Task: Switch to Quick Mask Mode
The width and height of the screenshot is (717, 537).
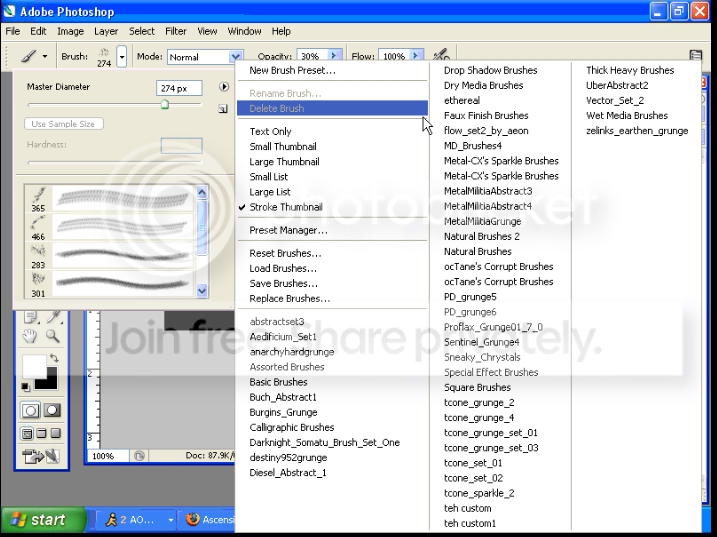Action: tap(52, 410)
